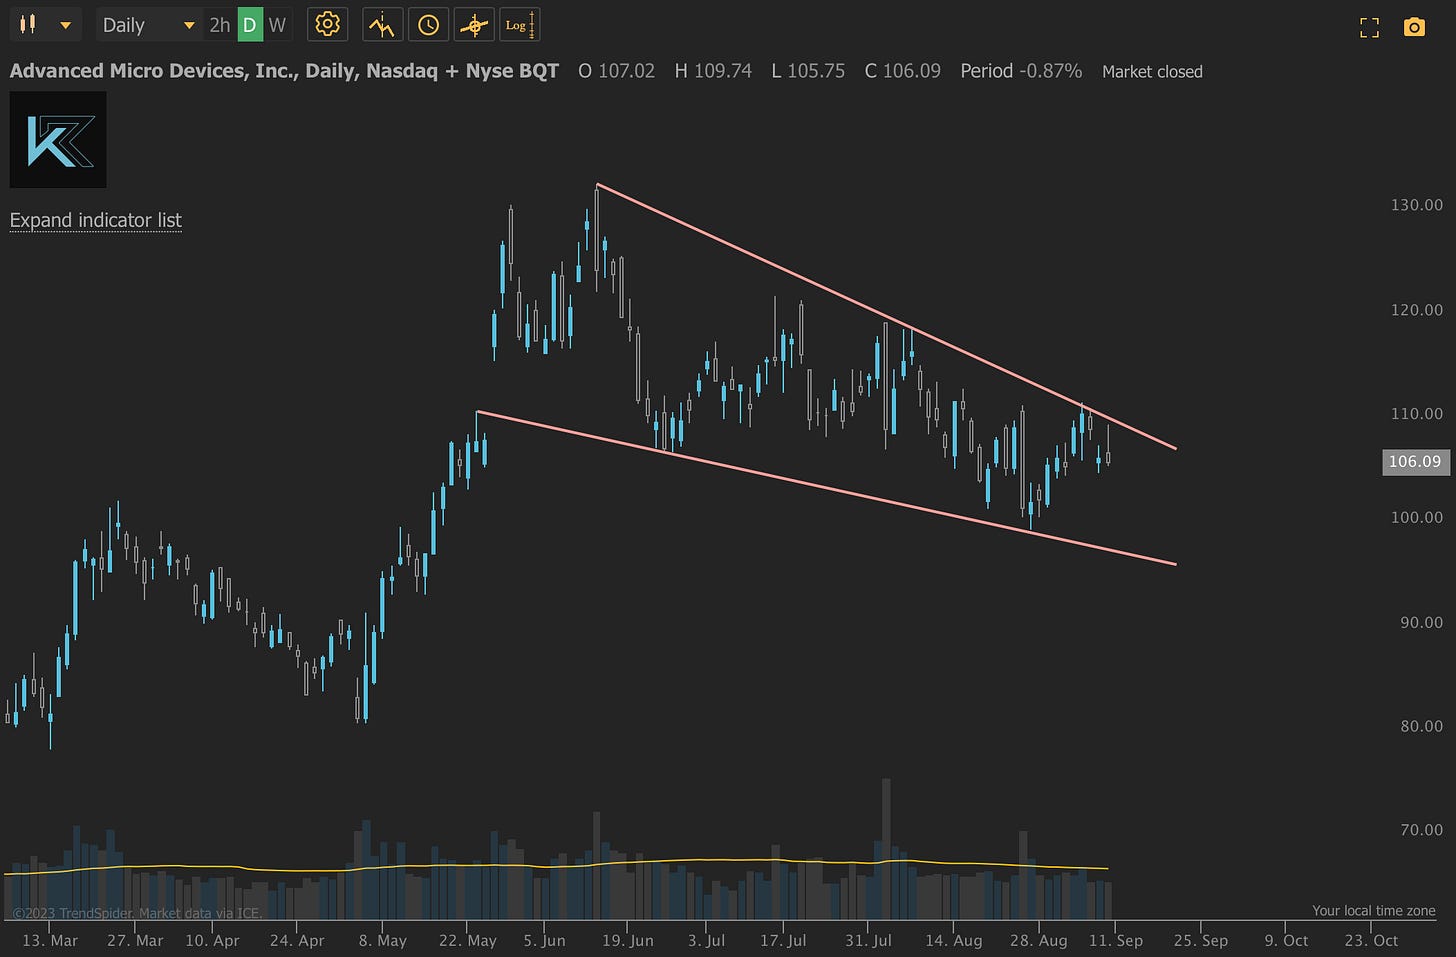Toggle the crosshair tool icon
This screenshot has width=1456, height=957.
474,25
